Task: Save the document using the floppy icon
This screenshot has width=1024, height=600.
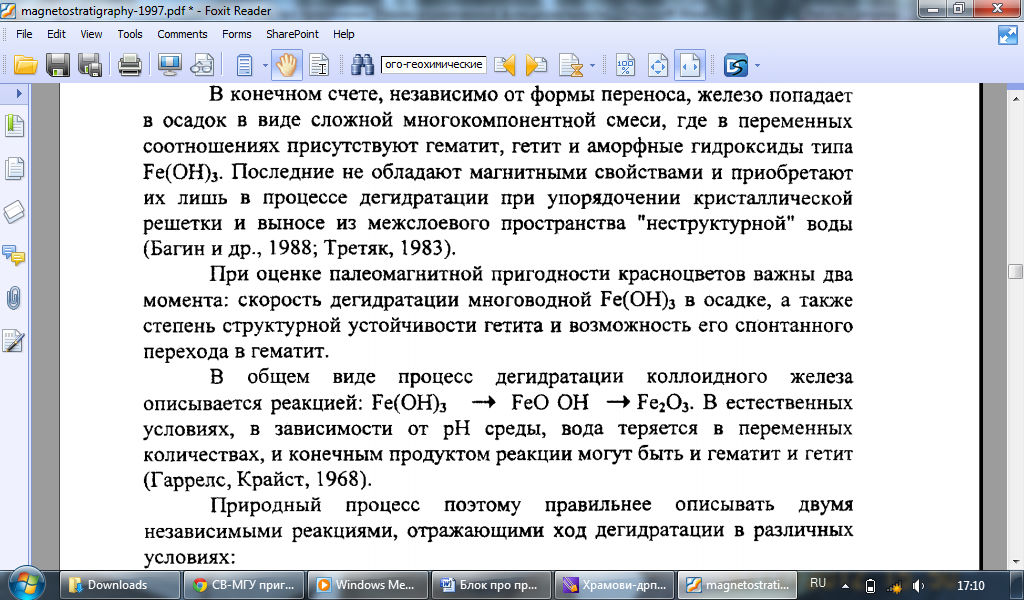Action: (x=57, y=65)
